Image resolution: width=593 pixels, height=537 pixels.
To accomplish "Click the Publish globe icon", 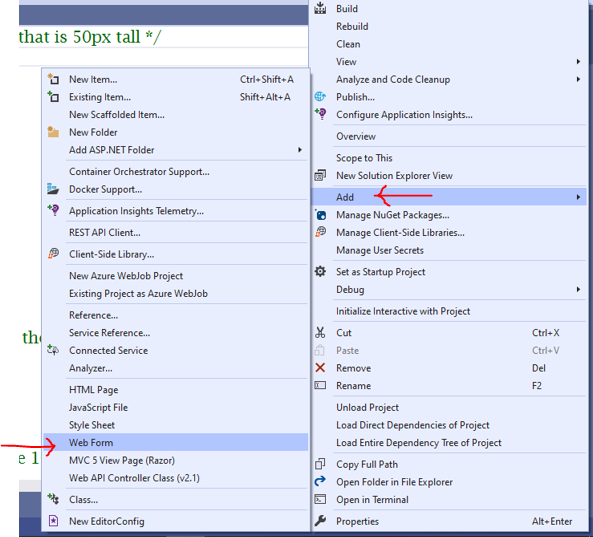I will [x=320, y=96].
